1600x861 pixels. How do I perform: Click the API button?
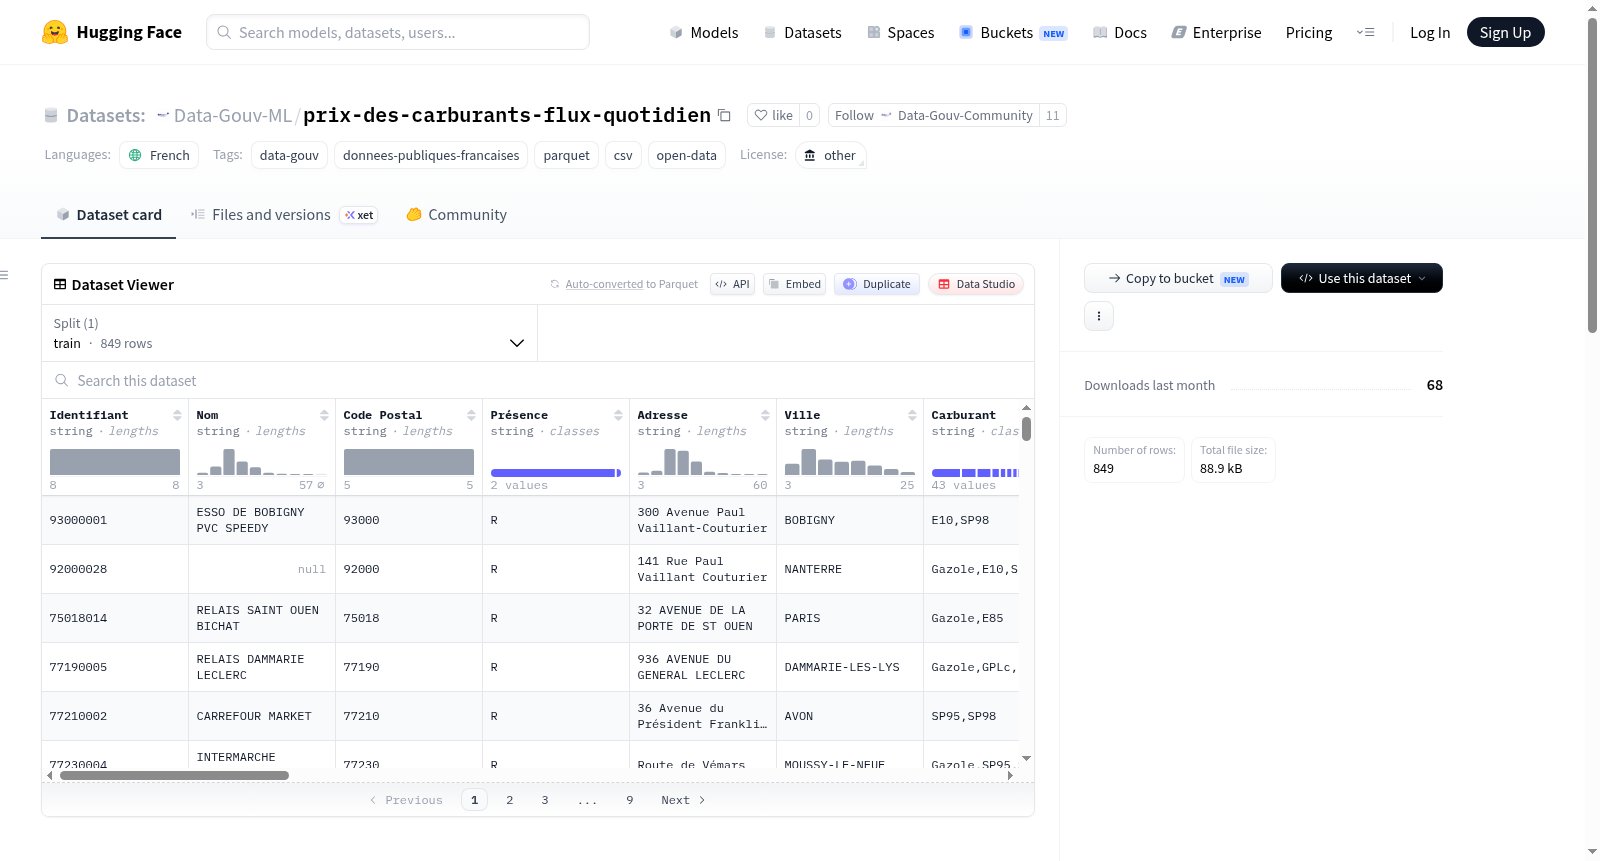[732, 284]
